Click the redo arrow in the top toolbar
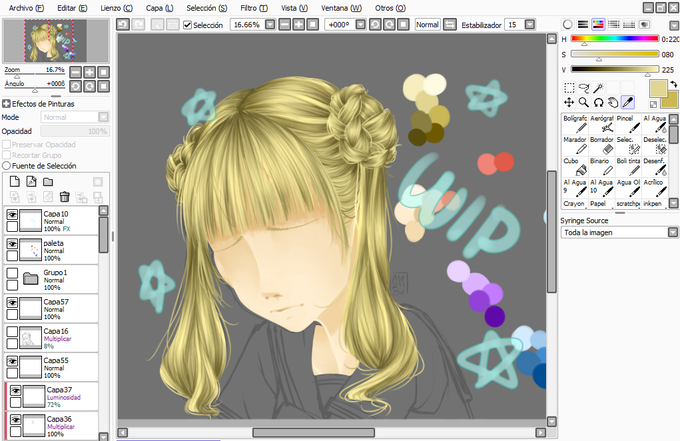 coord(138,25)
